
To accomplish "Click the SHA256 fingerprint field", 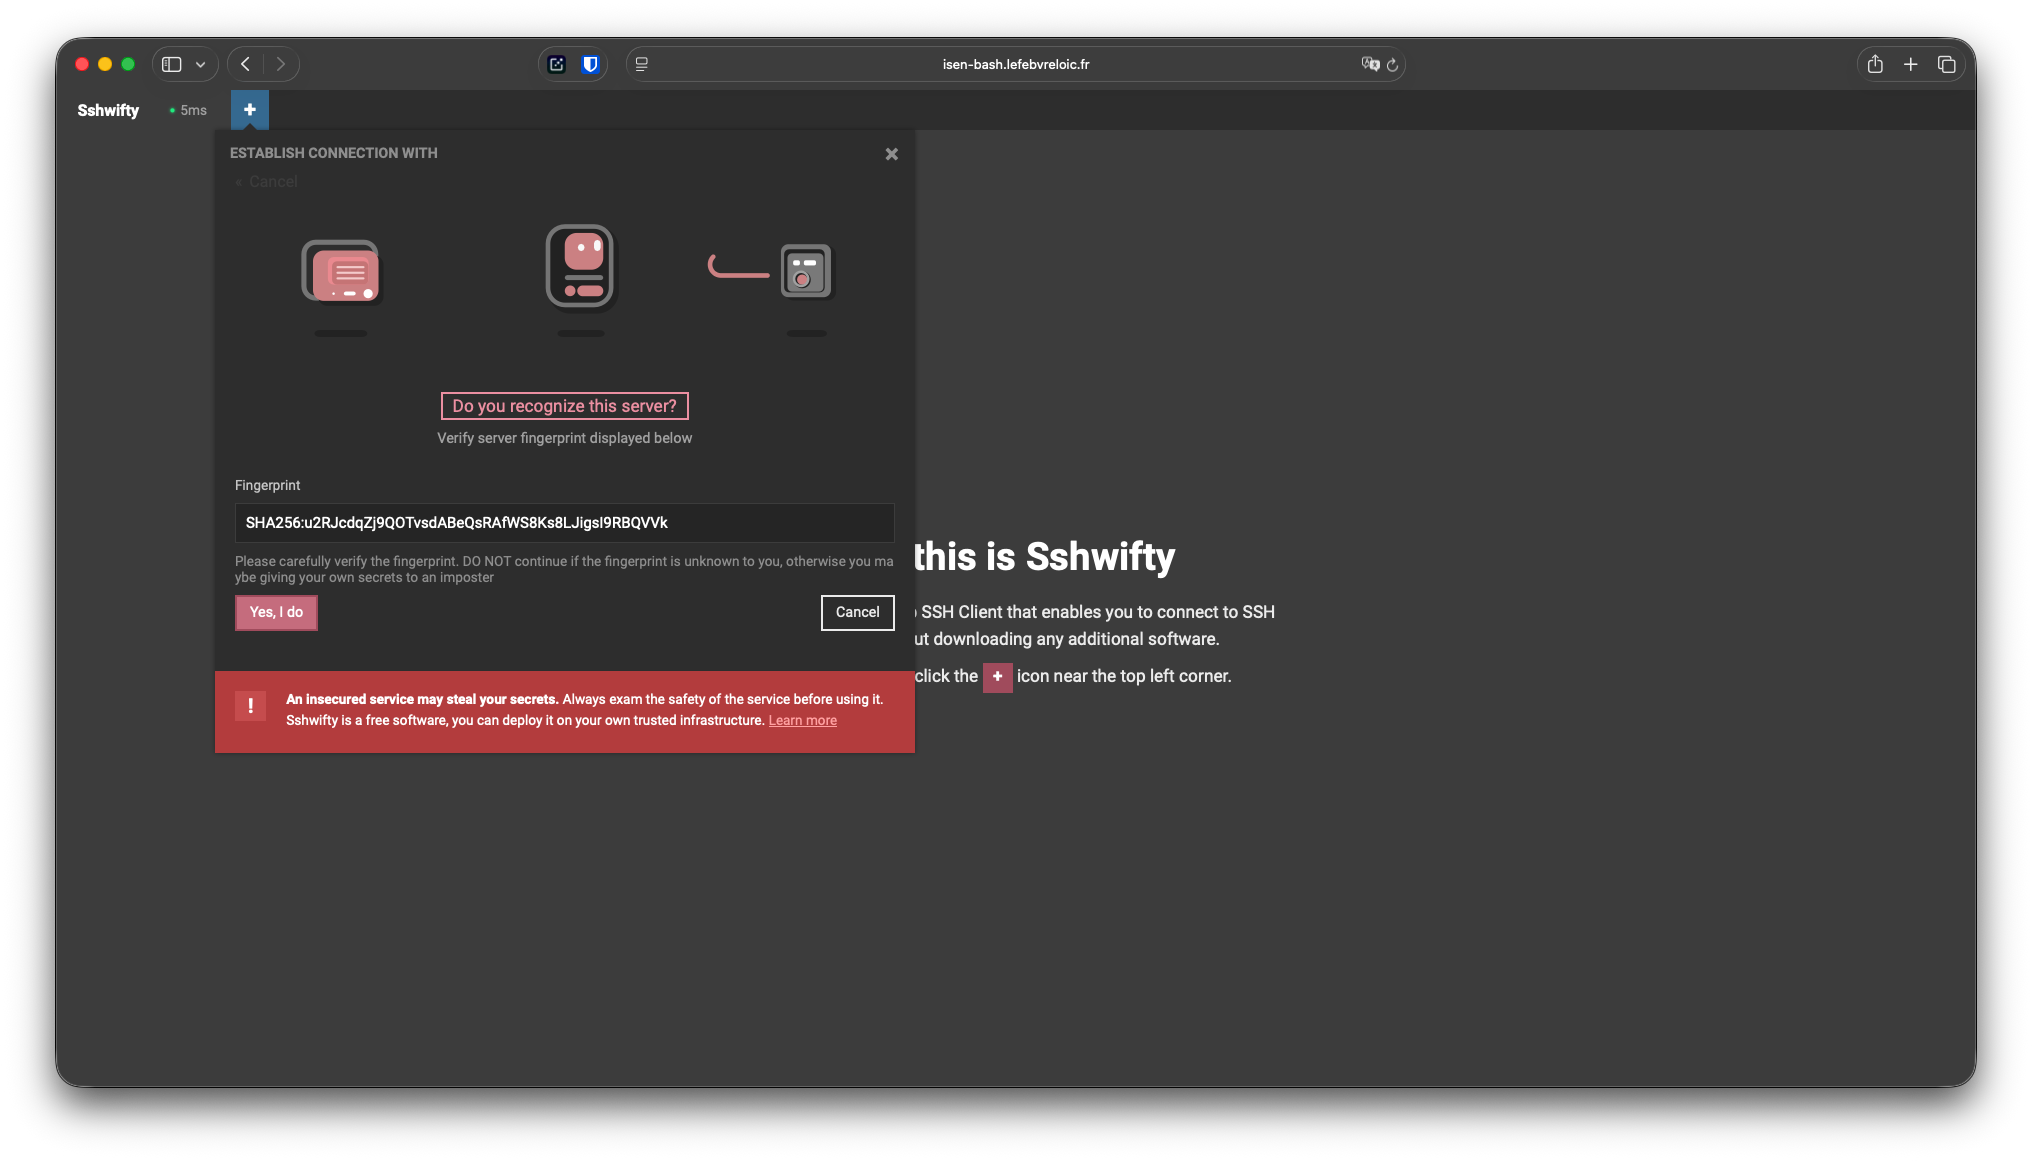I will pyautogui.click(x=564, y=522).
